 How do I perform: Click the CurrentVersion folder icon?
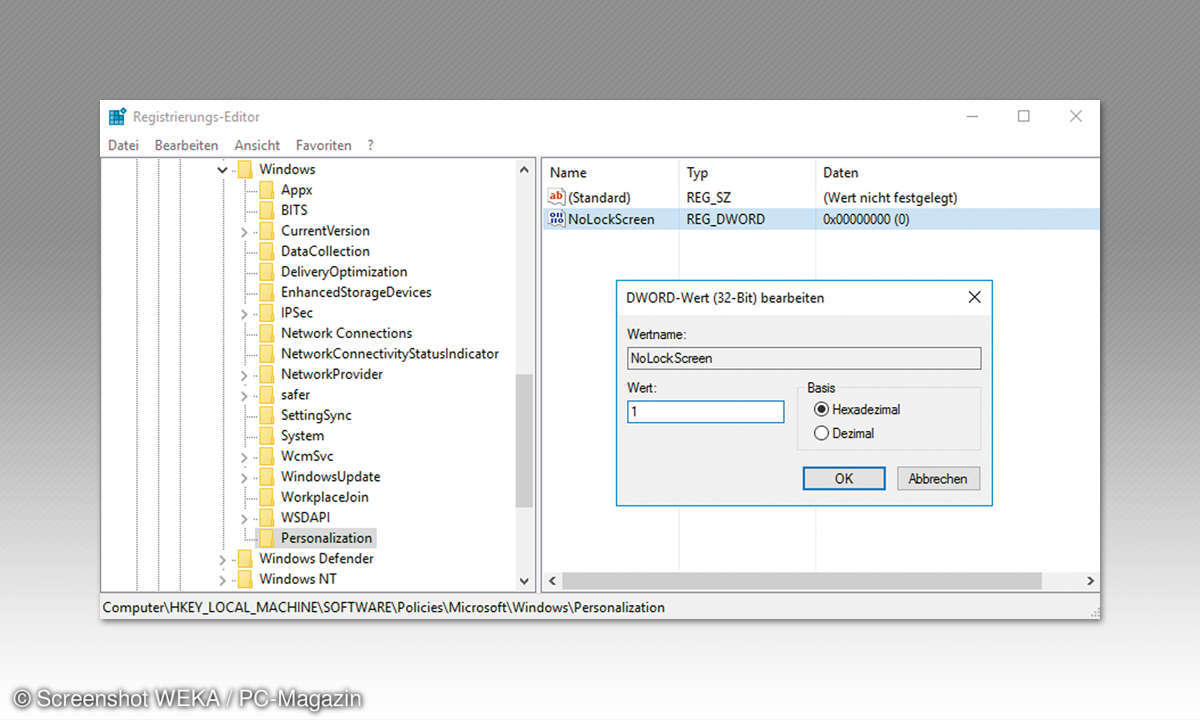(266, 231)
